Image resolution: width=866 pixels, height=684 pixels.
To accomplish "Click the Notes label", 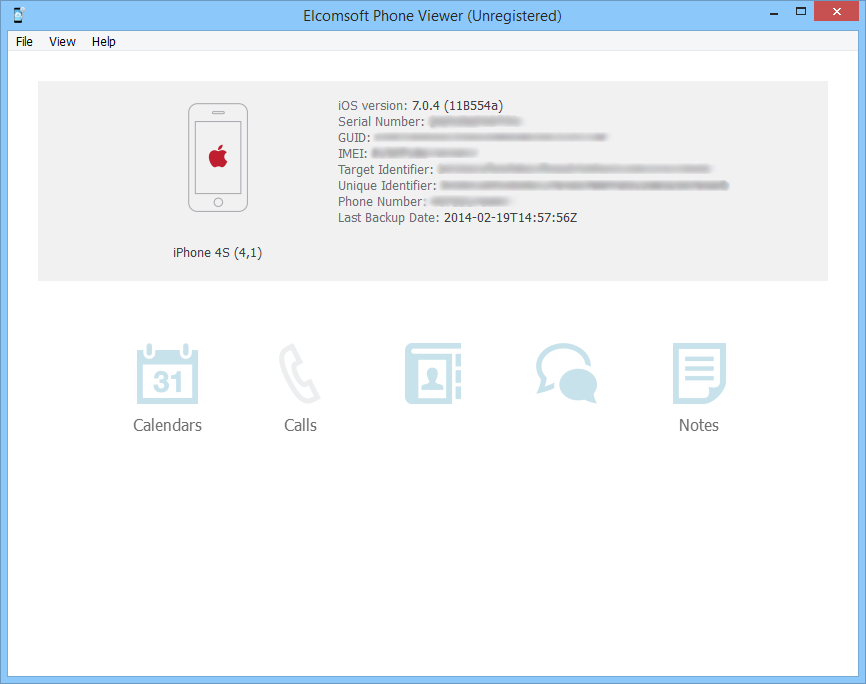I will [699, 425].
